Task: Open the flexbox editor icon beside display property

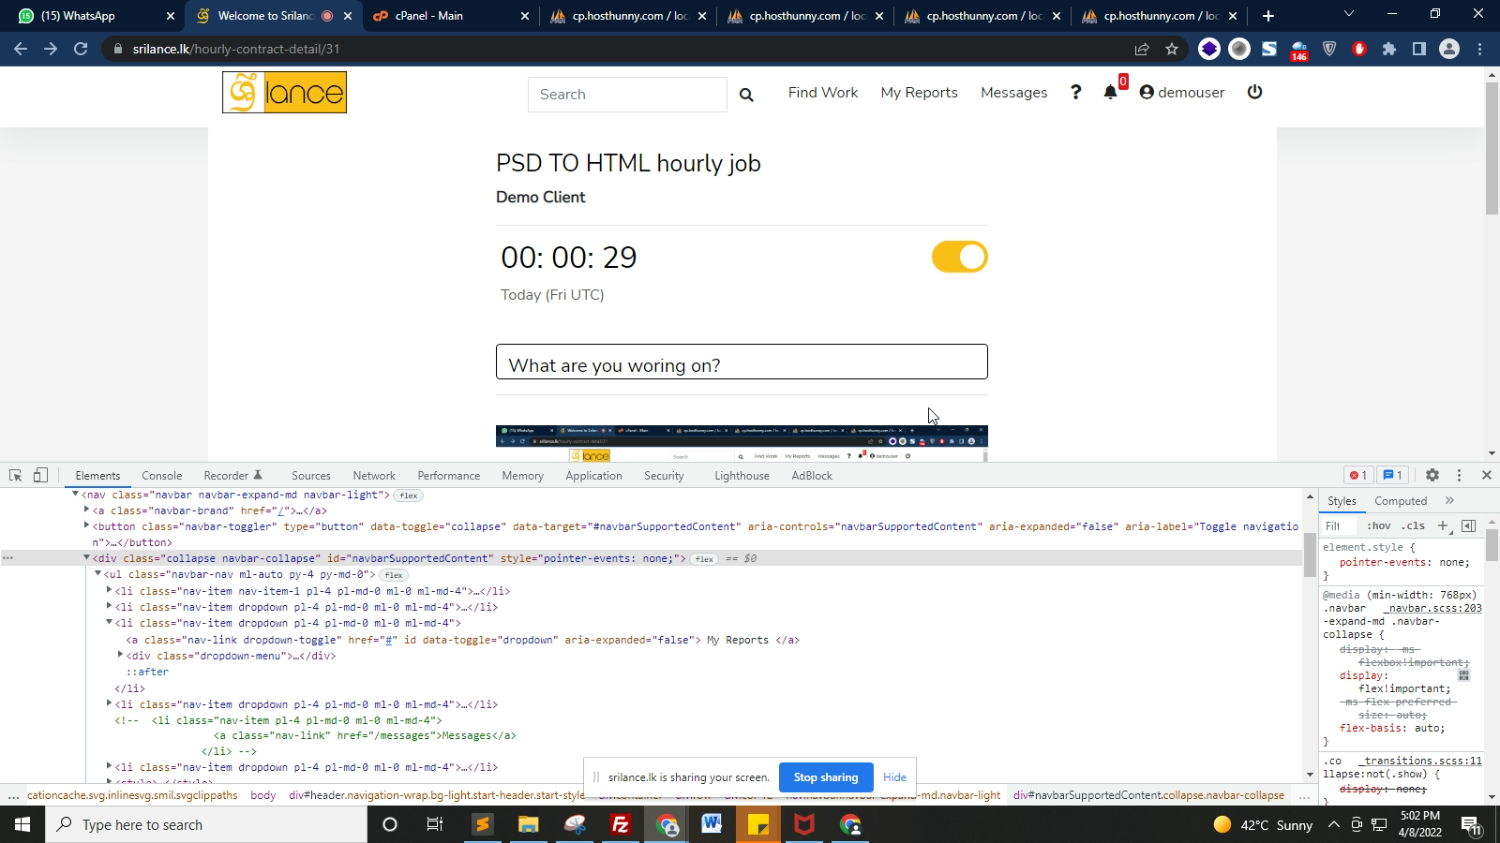Action: tap(1464, 676)
